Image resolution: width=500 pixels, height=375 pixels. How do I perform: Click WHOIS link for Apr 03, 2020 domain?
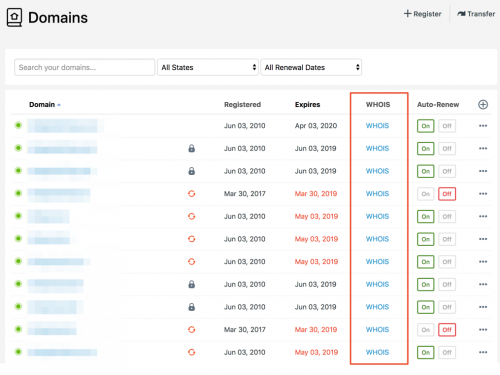[x=377, y=126]
